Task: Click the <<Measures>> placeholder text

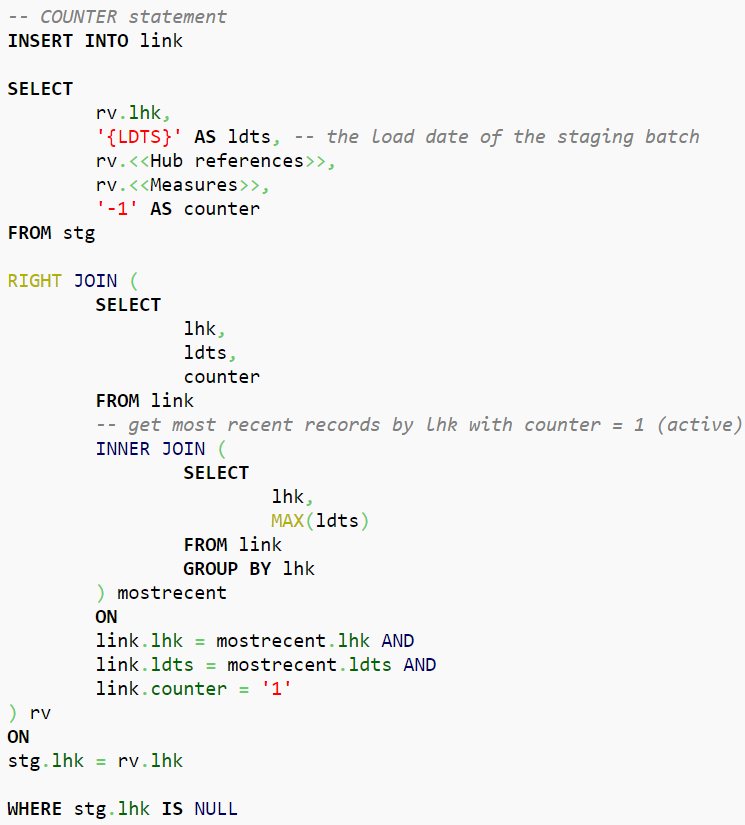Action: pos(195,185)
